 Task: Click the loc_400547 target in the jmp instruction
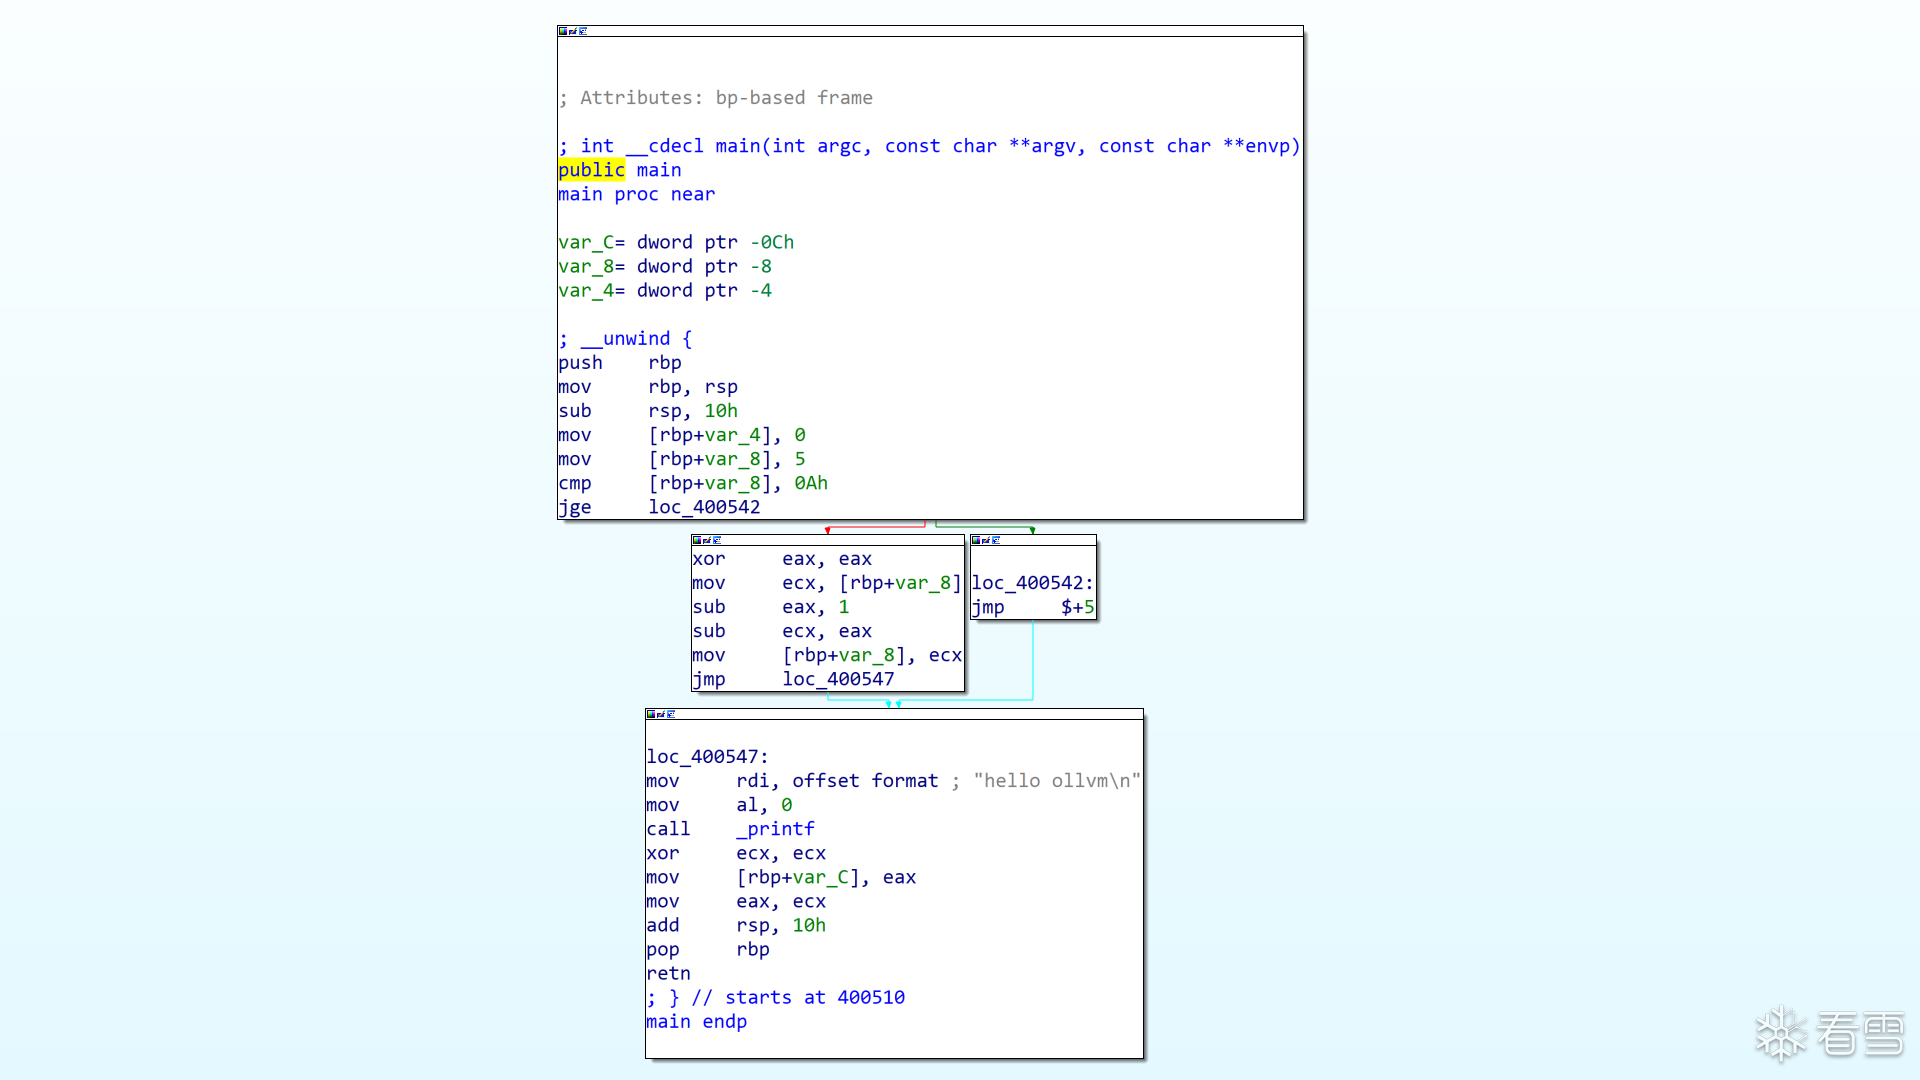(x=838, y=679)
